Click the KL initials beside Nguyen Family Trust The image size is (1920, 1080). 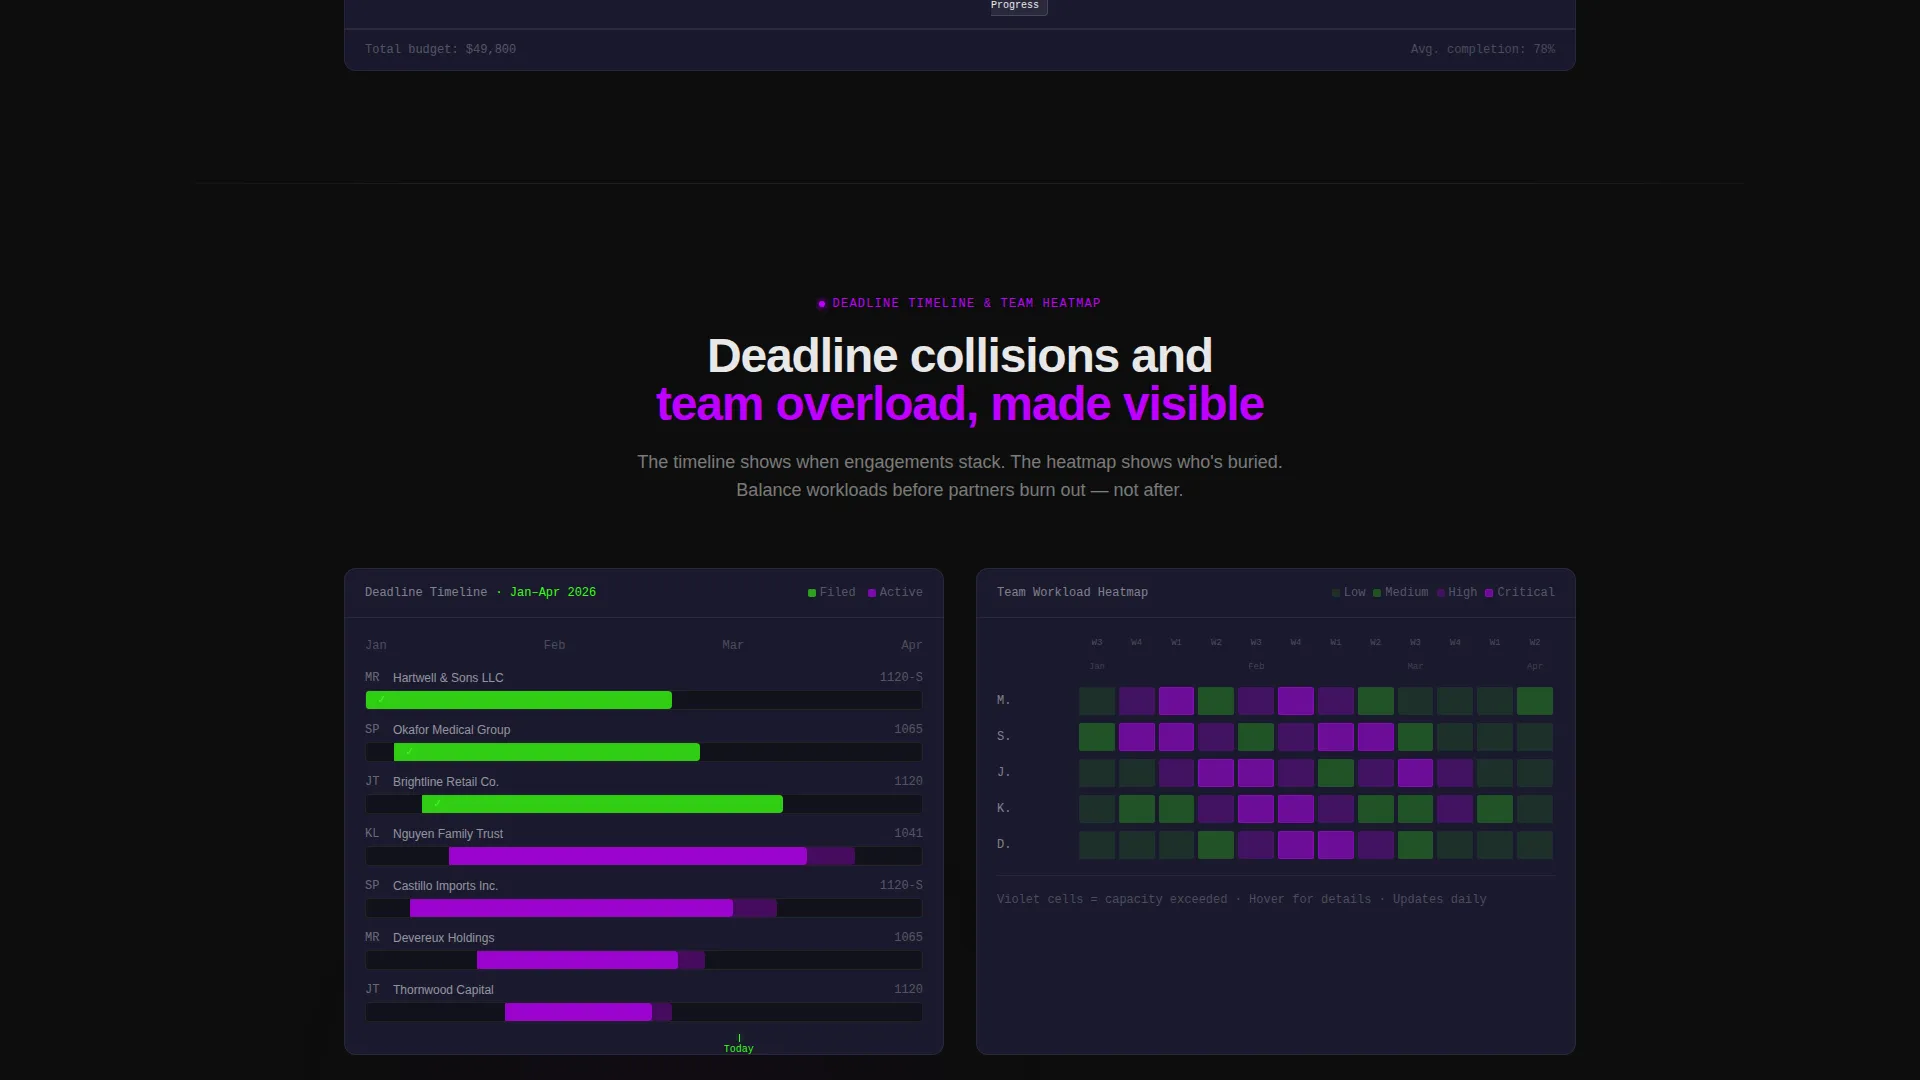click(372, 833)
